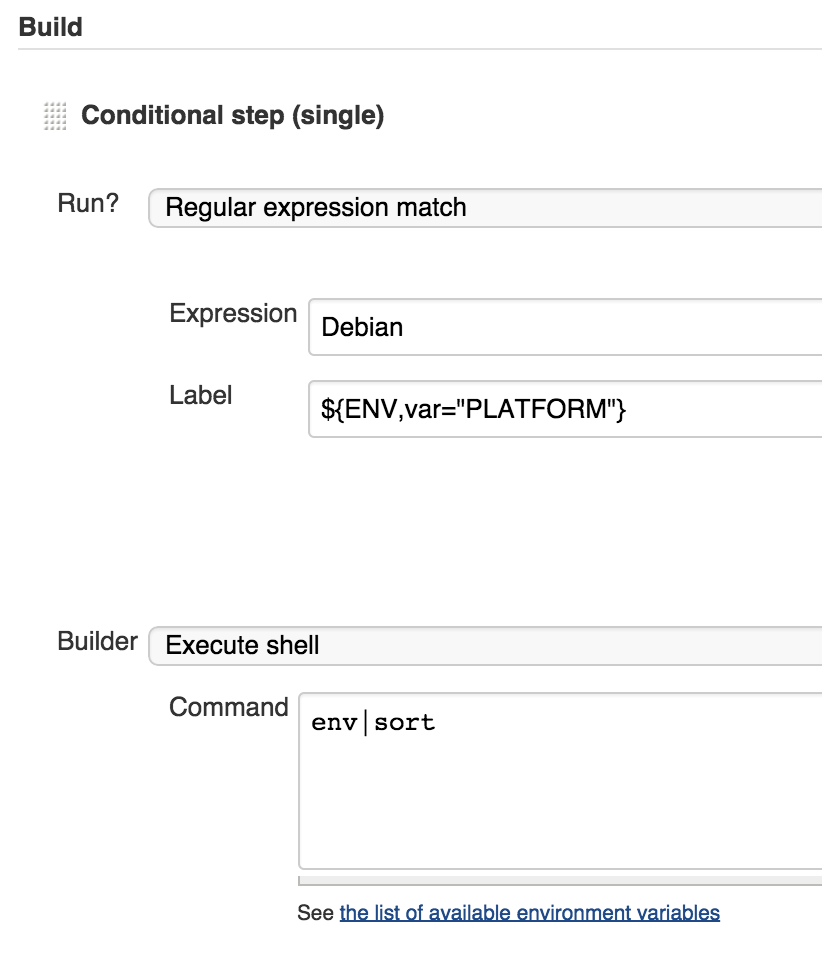The image size is (822, 954).
Task: Click the Builder label text
Action: (x=97, y=641)
